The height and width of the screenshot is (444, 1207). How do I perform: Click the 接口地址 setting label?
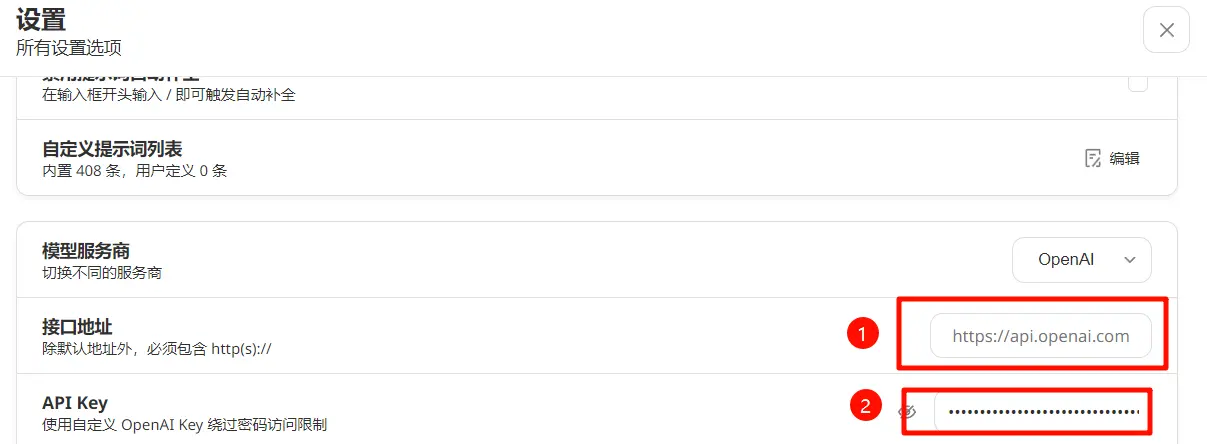[77, 327]
